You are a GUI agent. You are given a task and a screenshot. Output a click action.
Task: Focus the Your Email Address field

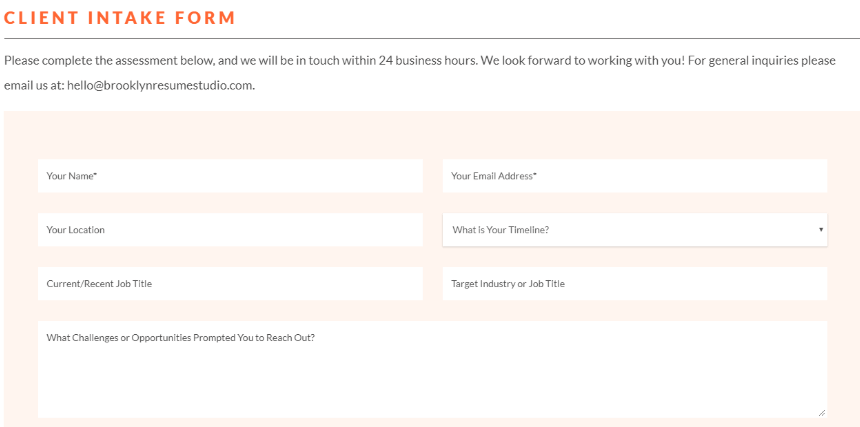635,176
